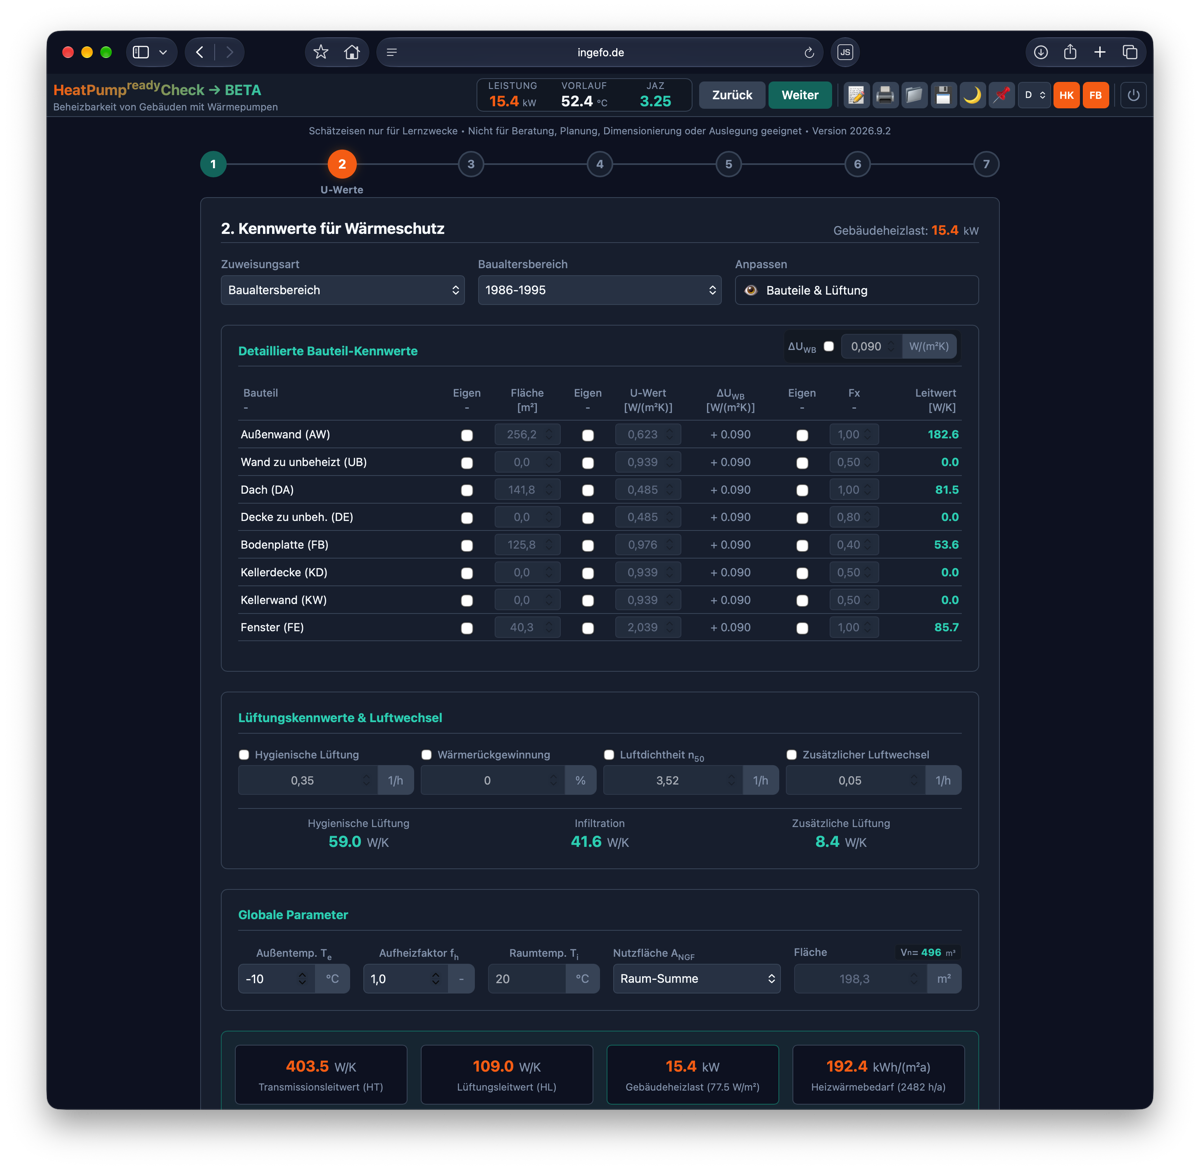Enable Hygienische Lüftung checkbox
The height and width of the screenshot is (1170, 1200).
point(244,754)
